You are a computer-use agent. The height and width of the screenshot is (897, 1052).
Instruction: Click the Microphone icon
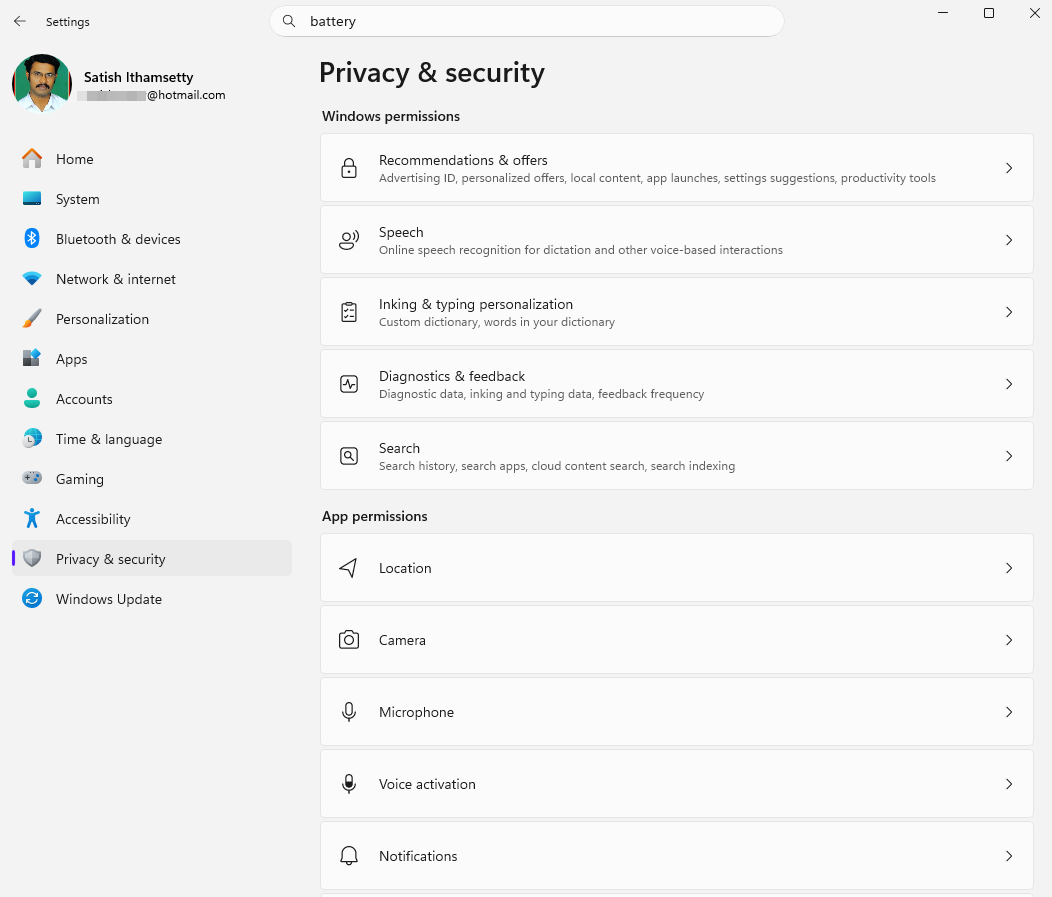[x=349, y=712]
